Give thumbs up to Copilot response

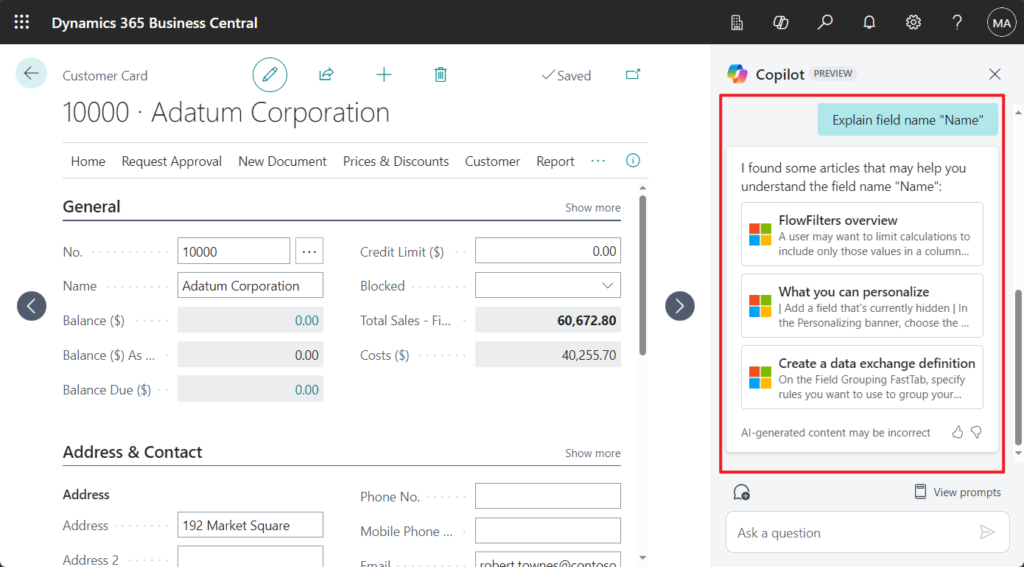(957, 432)
